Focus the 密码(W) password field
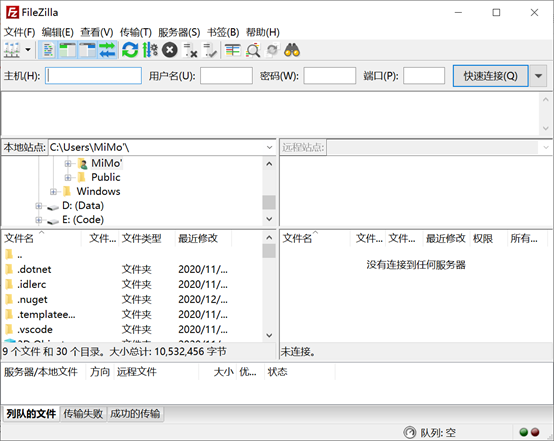Screen dimensions: 554x441 [330, 76]
